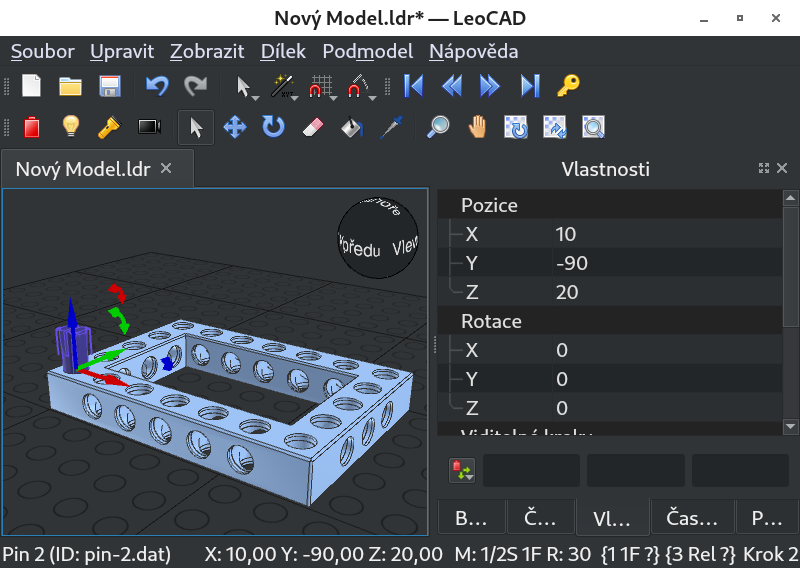Choose the color picker eyedropper tool
The width and height of the screenshot is (800, 568).
click(391, 127)
